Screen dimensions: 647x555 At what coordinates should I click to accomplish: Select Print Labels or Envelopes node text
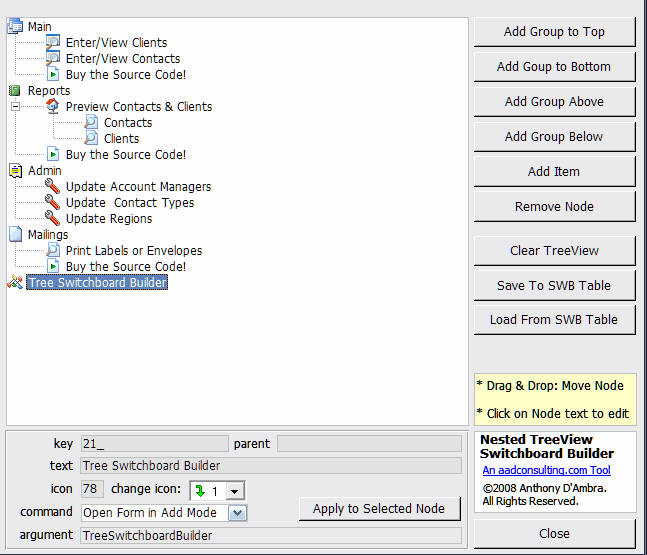coord(134,251)
